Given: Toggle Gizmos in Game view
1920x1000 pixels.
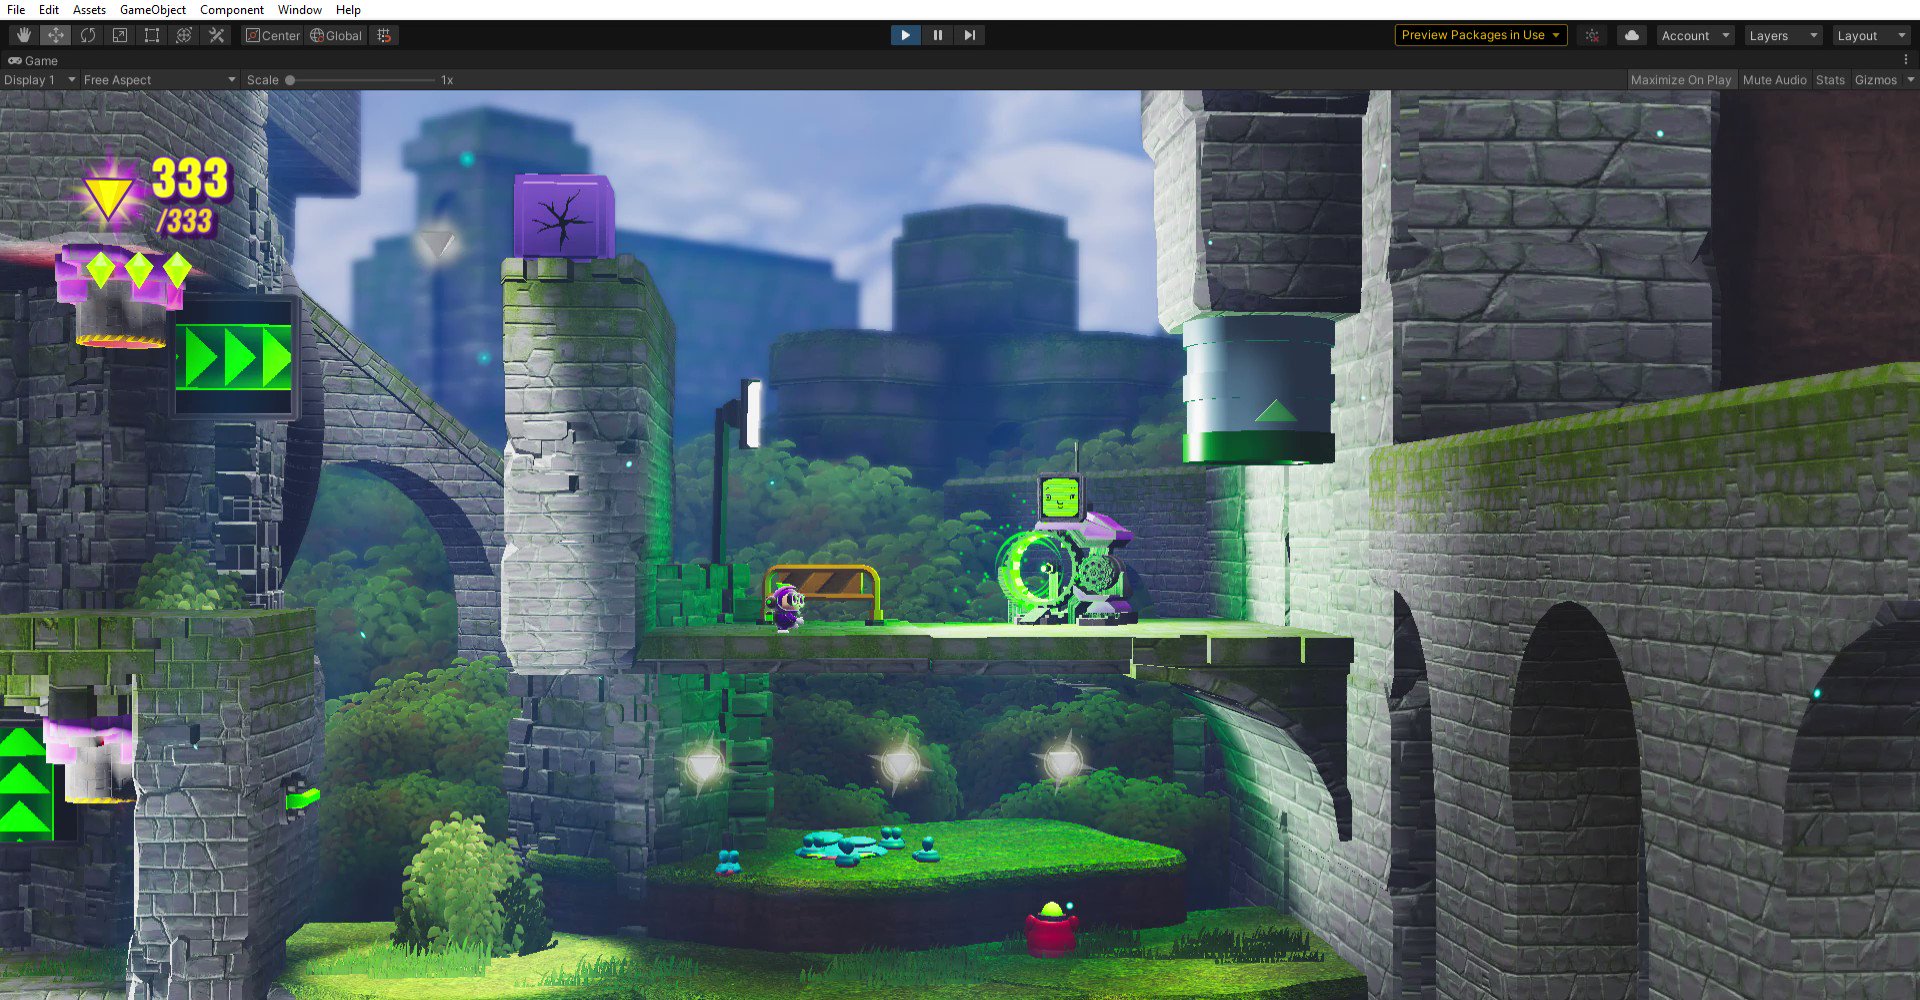Looking at the screenshot, I should tap(1875, 80).
